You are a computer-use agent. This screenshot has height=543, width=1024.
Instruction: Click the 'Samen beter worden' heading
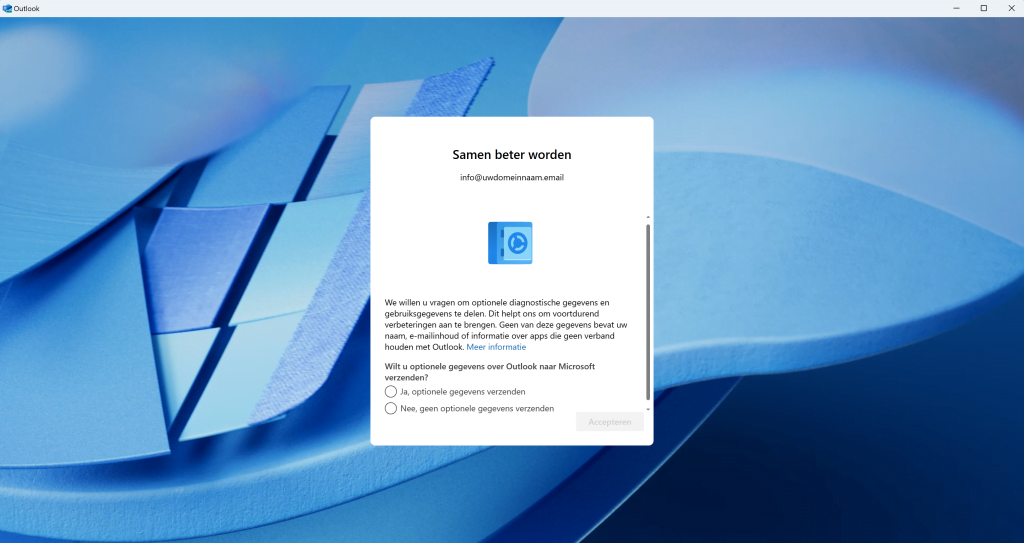[511, 155]
